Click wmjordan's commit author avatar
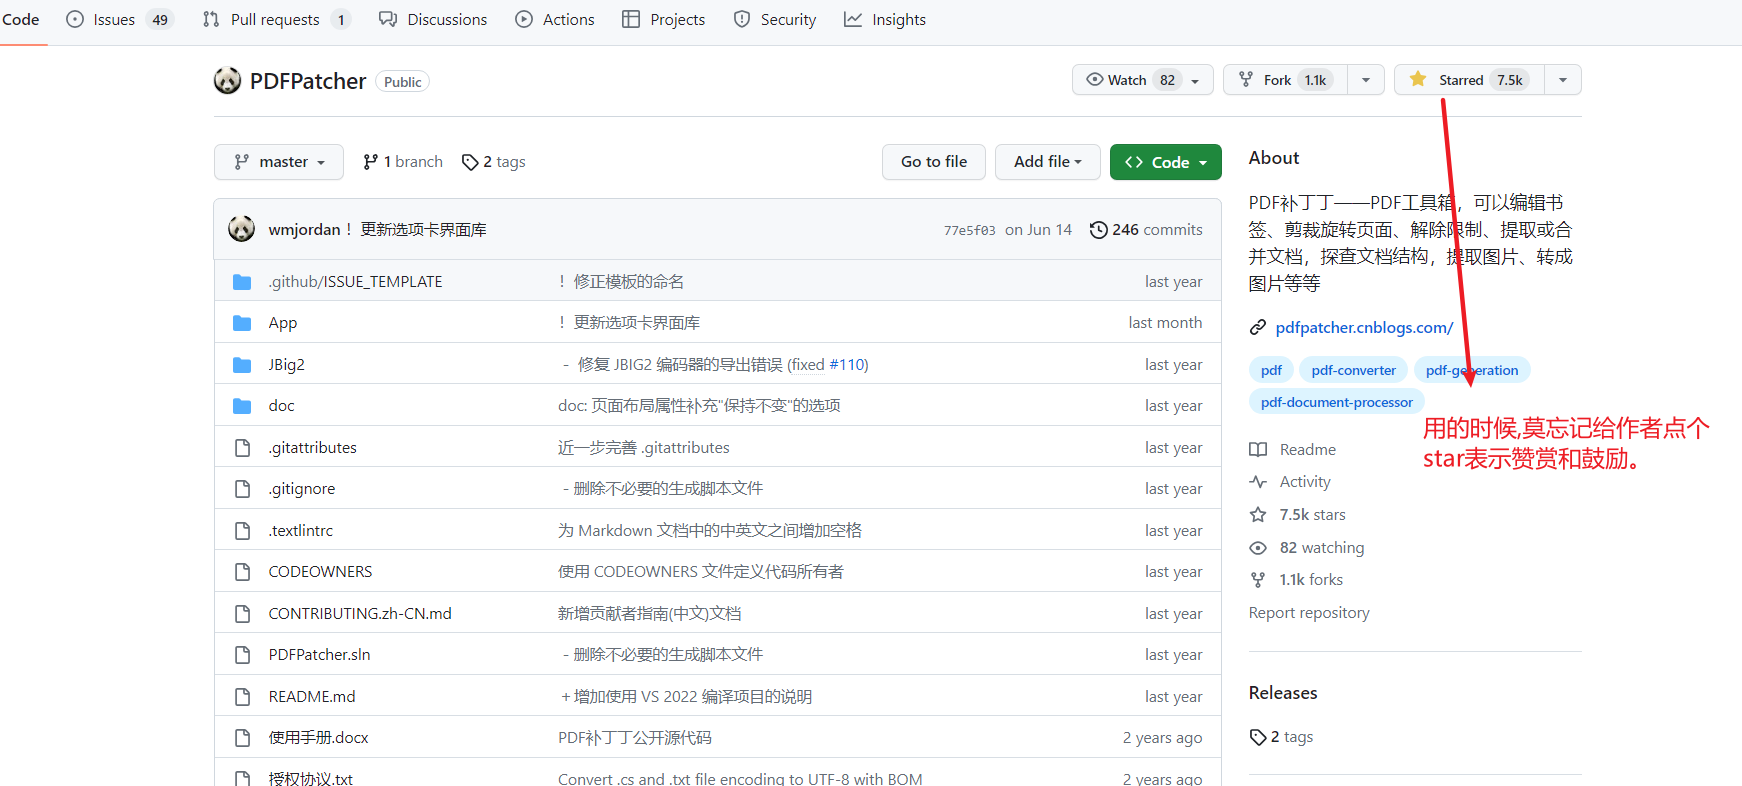This screenshot has height=786, width=1742. click(241, 229)
